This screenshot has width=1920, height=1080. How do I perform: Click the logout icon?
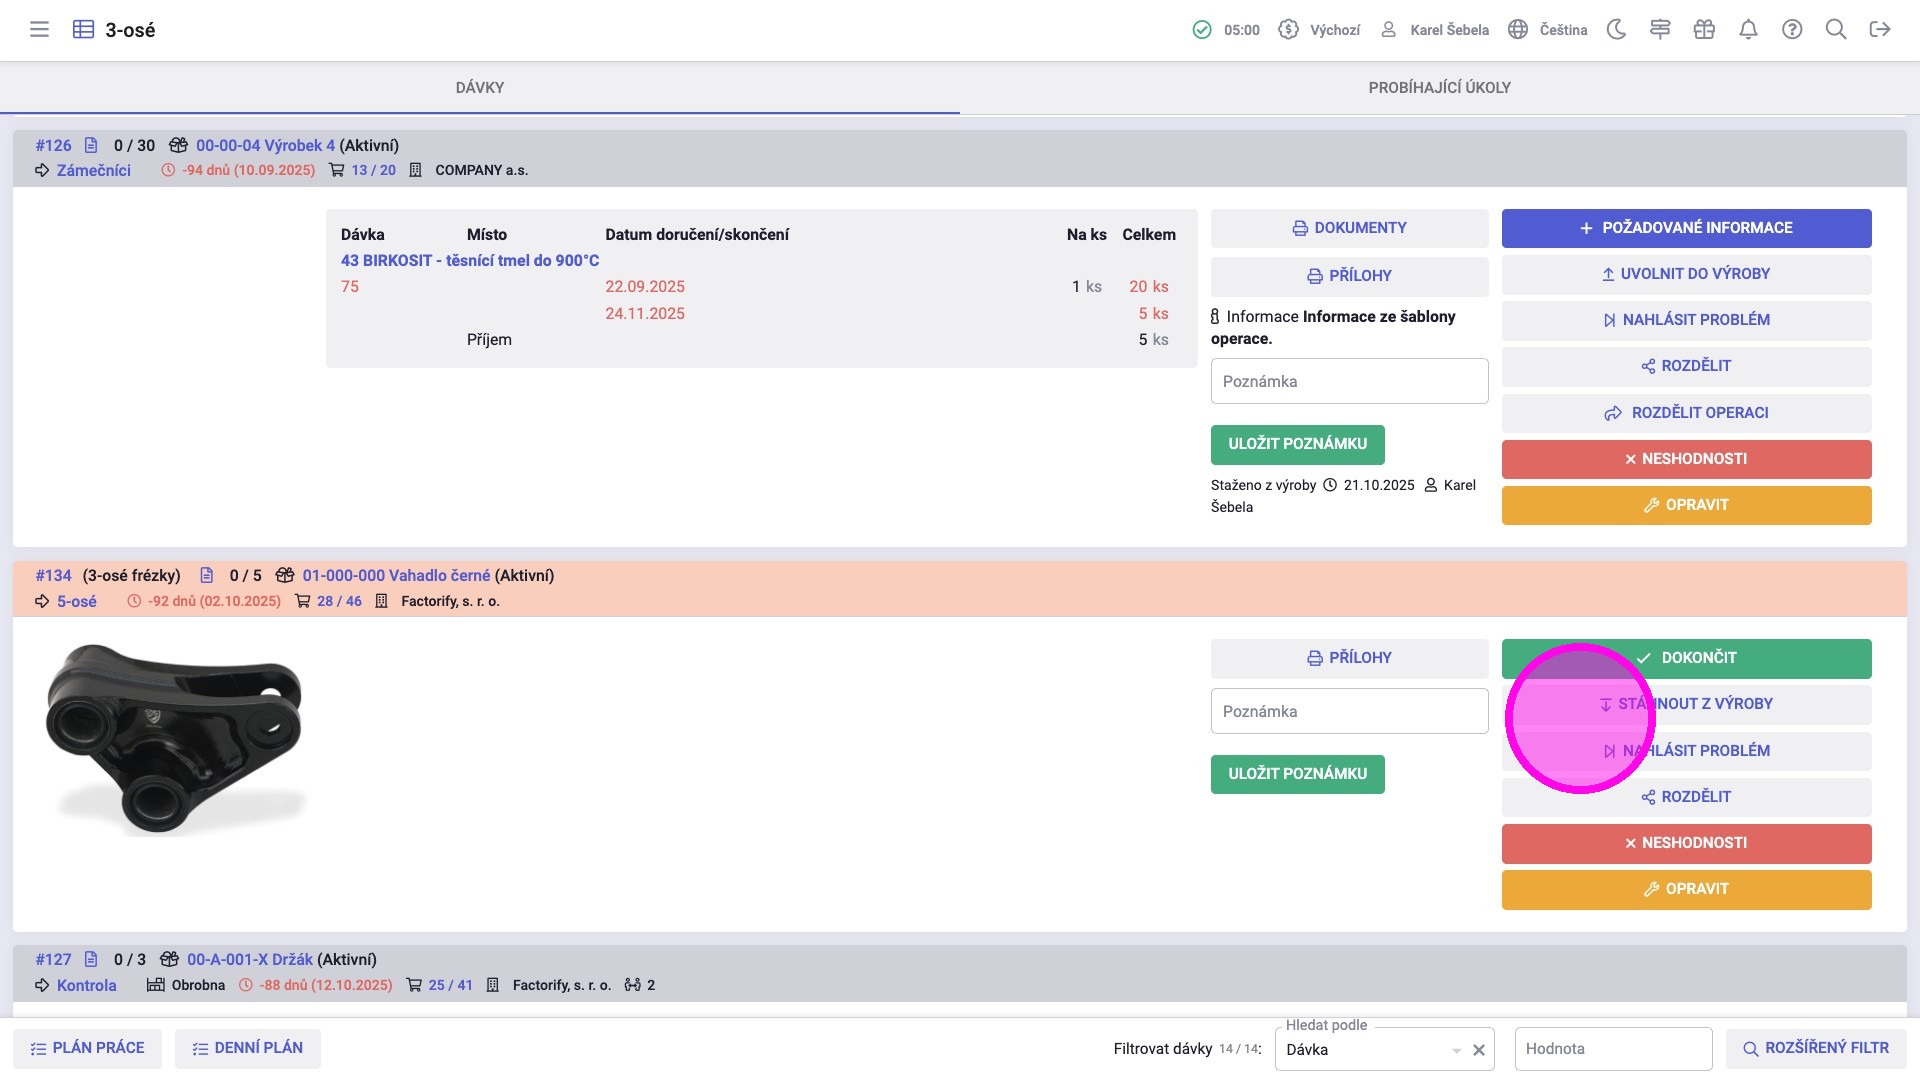point(1880,30)
